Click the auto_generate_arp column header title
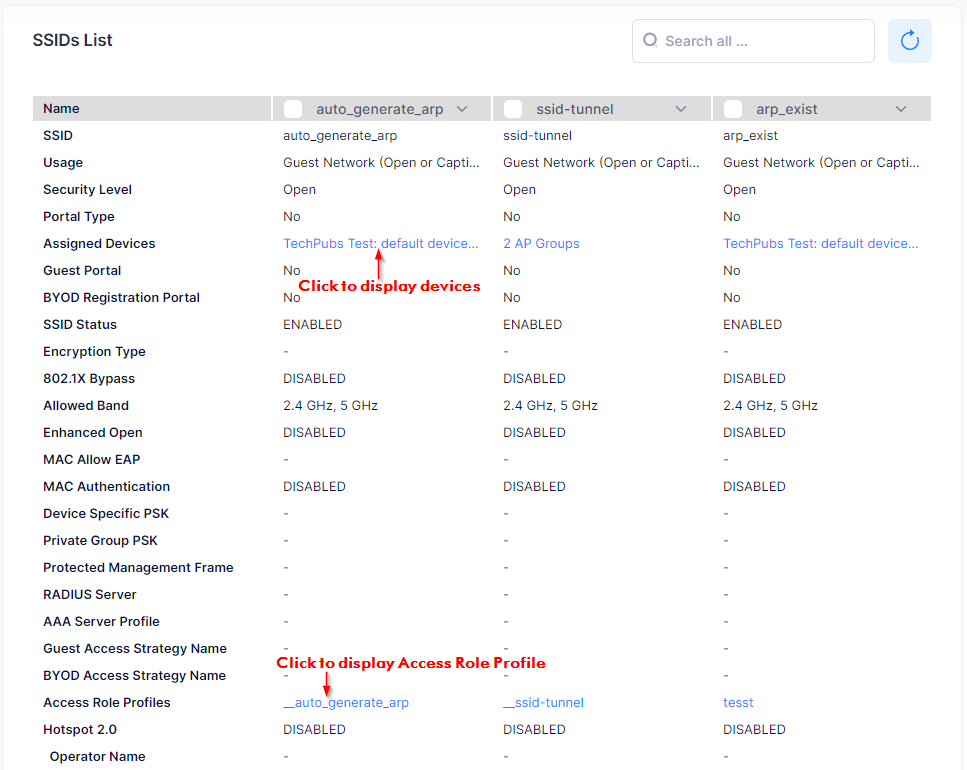This screenshot has height=770, width=967. tap(379, 109)
